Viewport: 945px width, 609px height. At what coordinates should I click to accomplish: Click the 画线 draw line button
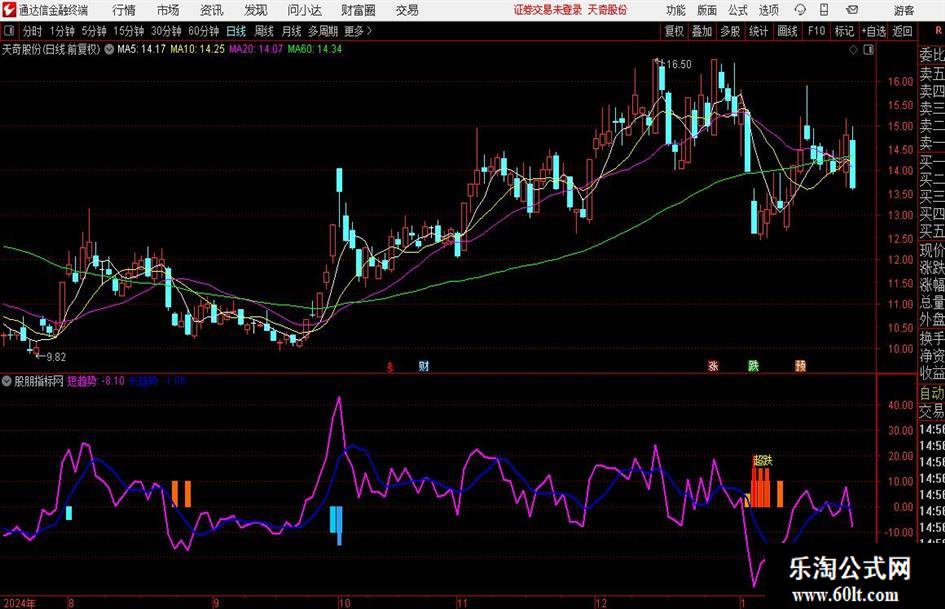click(x=787, y=31)
